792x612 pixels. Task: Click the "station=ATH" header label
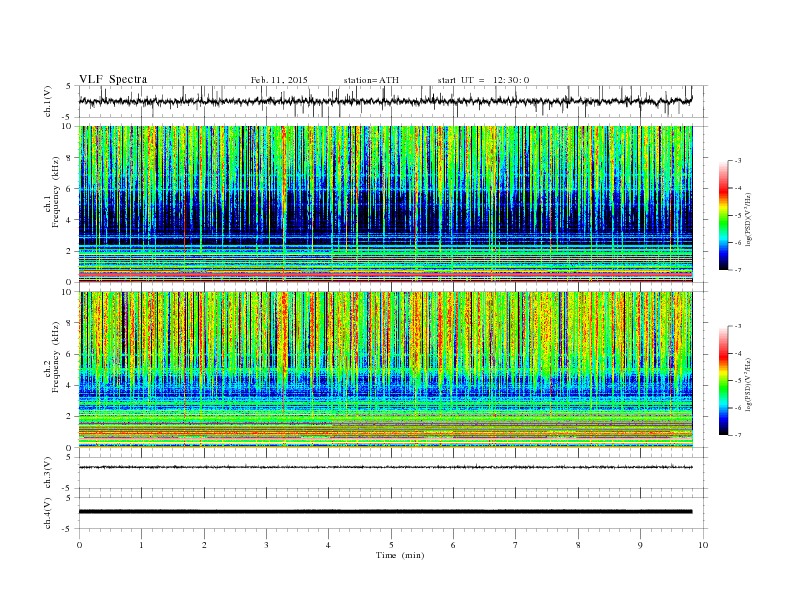coord(371,80)
